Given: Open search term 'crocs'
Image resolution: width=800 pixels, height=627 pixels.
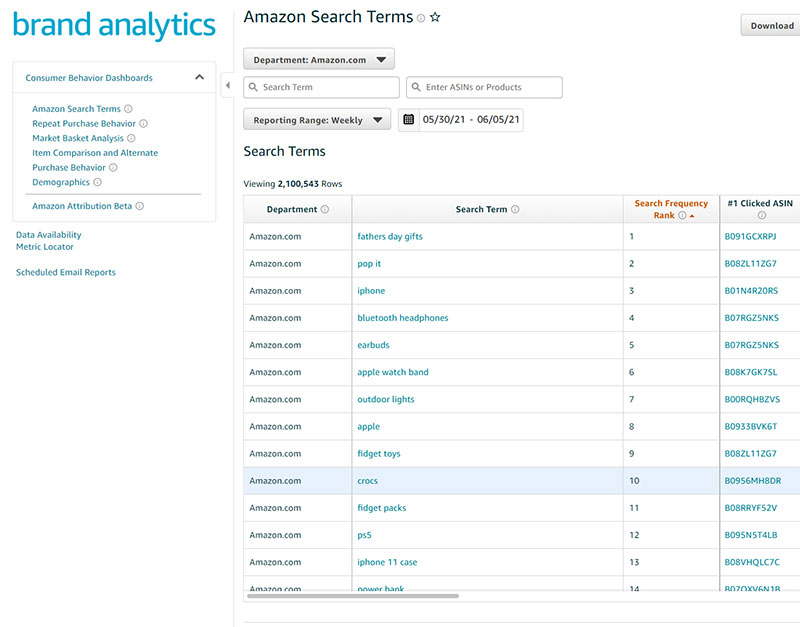Looking at the screenshot, I should point(367,481).
